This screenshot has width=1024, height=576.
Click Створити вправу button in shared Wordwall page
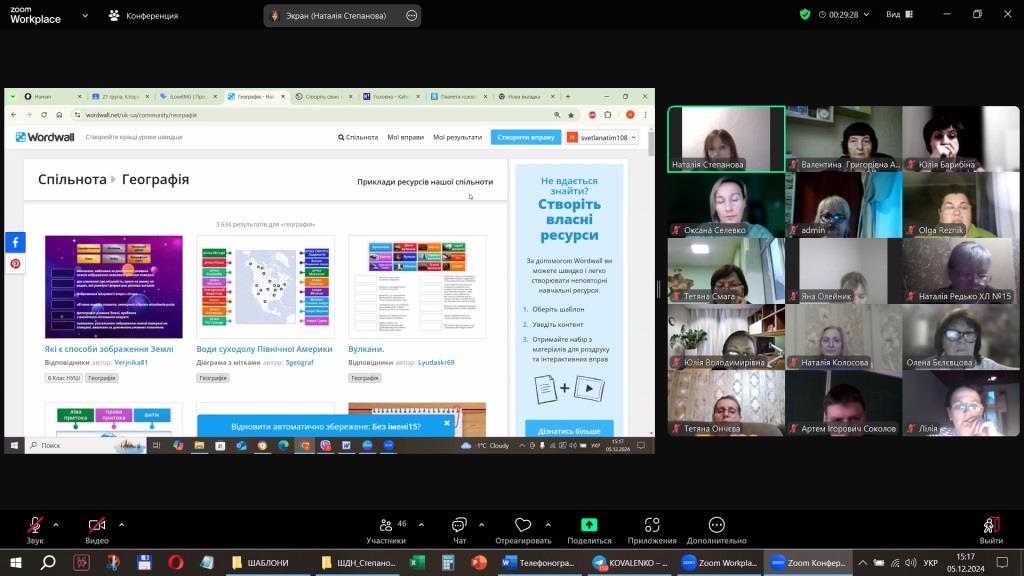click(526, 137)
